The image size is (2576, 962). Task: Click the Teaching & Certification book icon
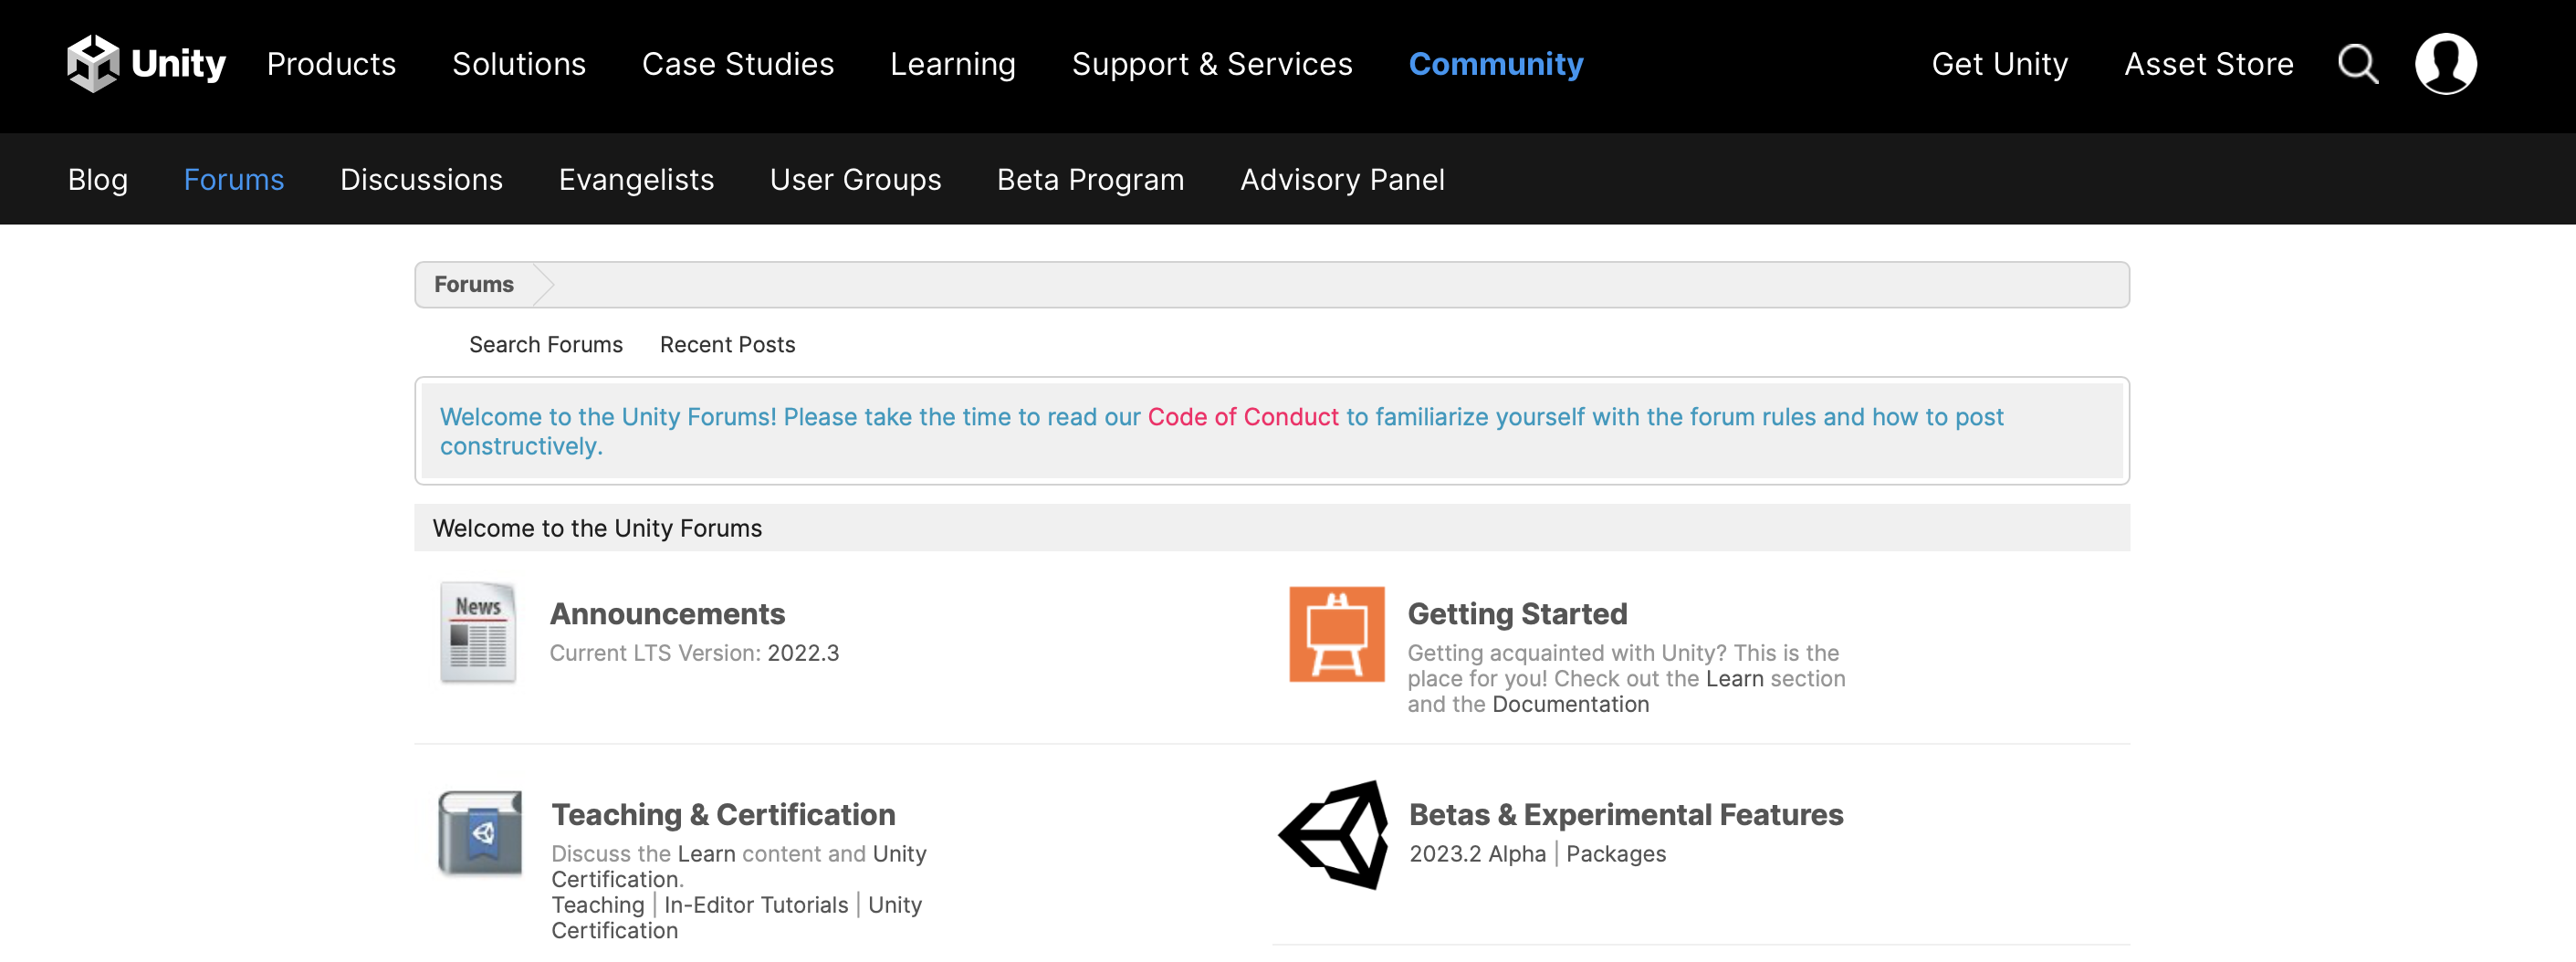480,833
